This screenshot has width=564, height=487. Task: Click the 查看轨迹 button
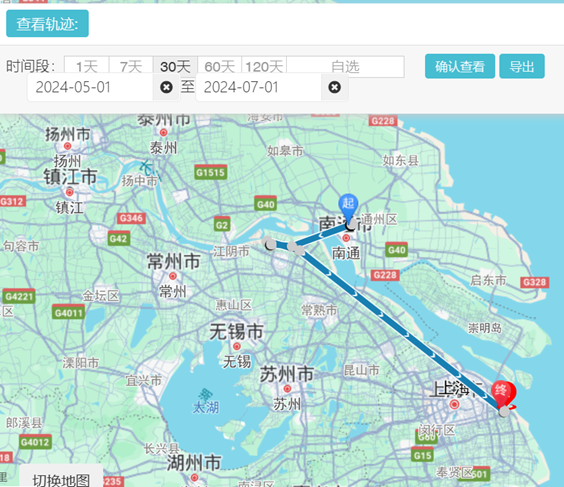47,23
